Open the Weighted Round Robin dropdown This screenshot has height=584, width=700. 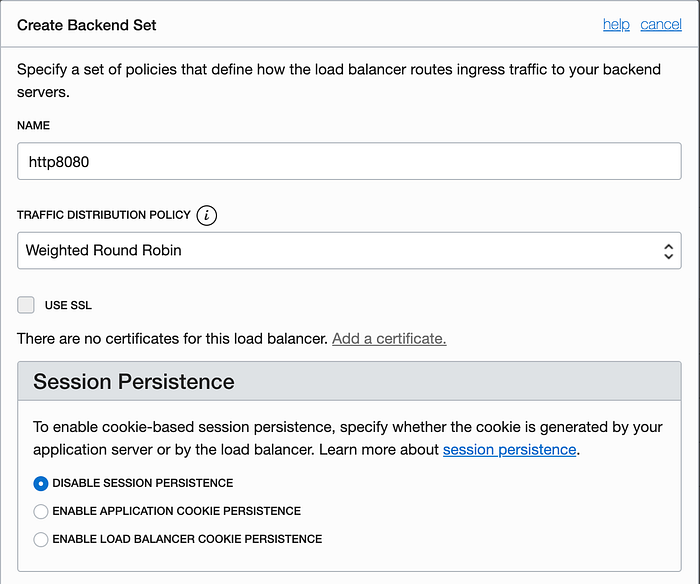[340, 251]
